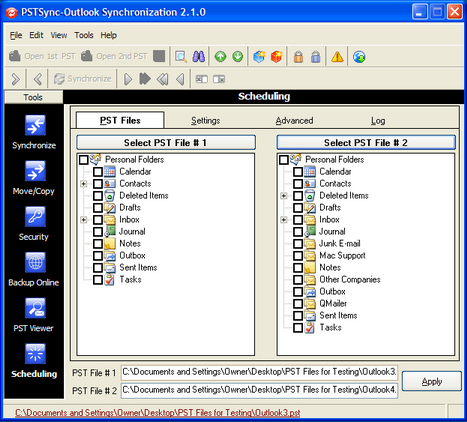
Task: Click the red box with star icon
Action: pyautogui.click(x=277, y=56)
